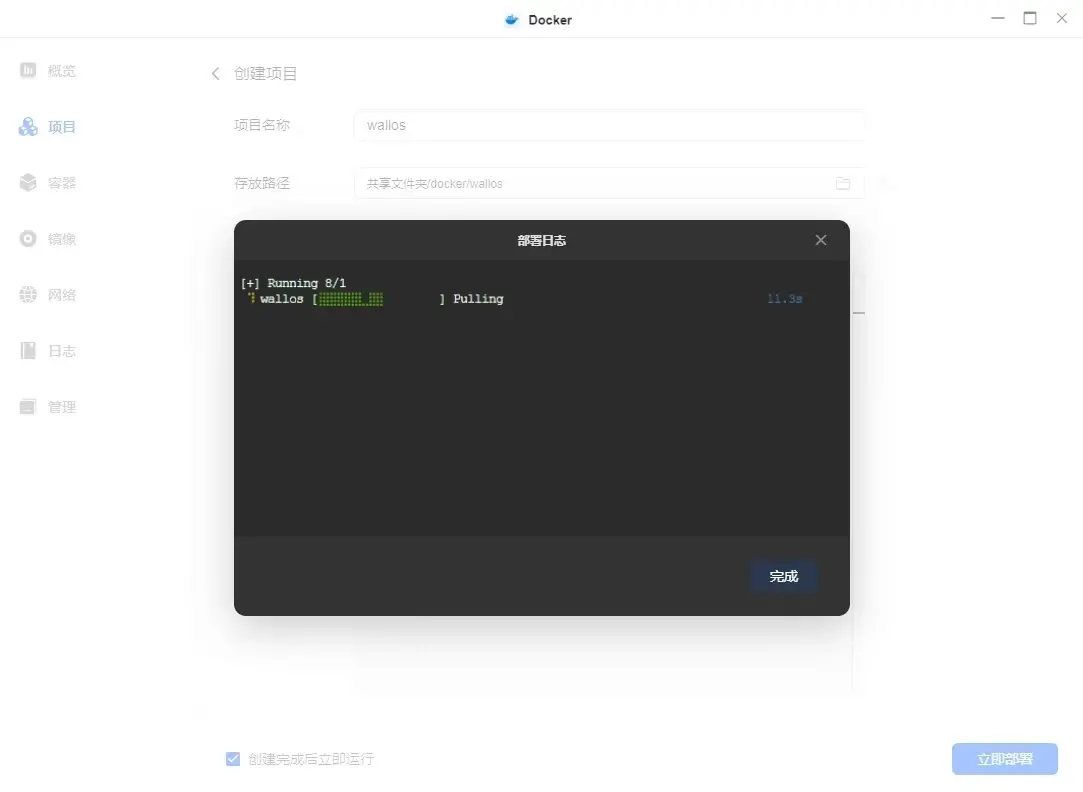Minimize the Docker window
This screenshot has height=792, width=1083.
pos(997,19)
